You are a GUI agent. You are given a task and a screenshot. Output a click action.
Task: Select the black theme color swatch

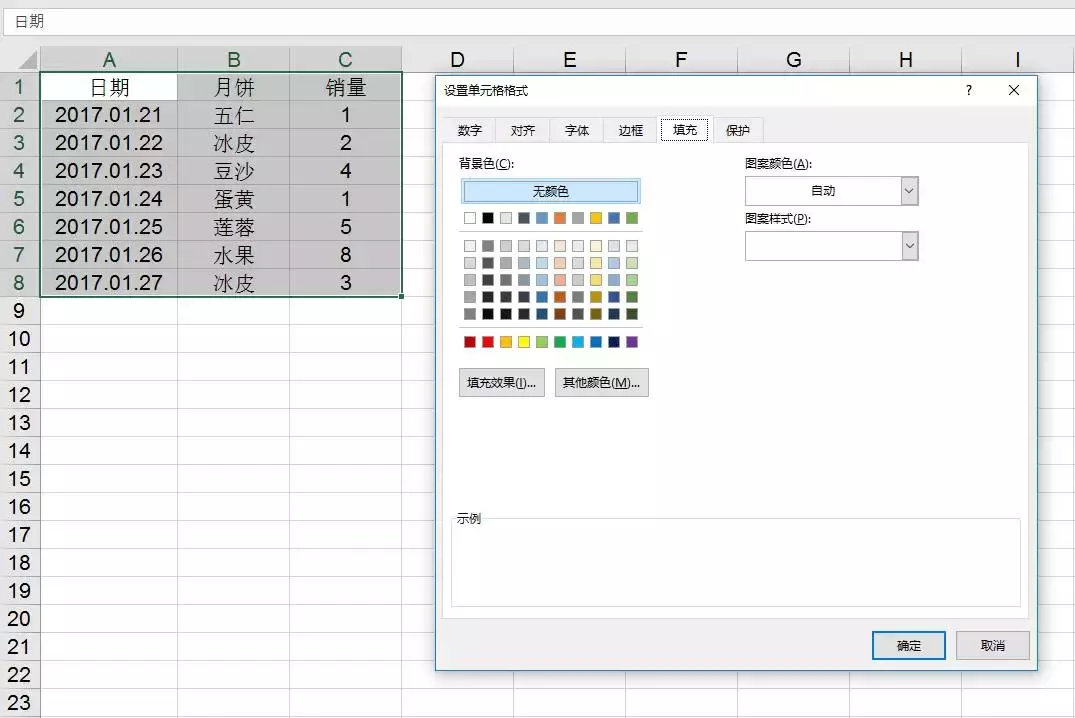point(487,218)
